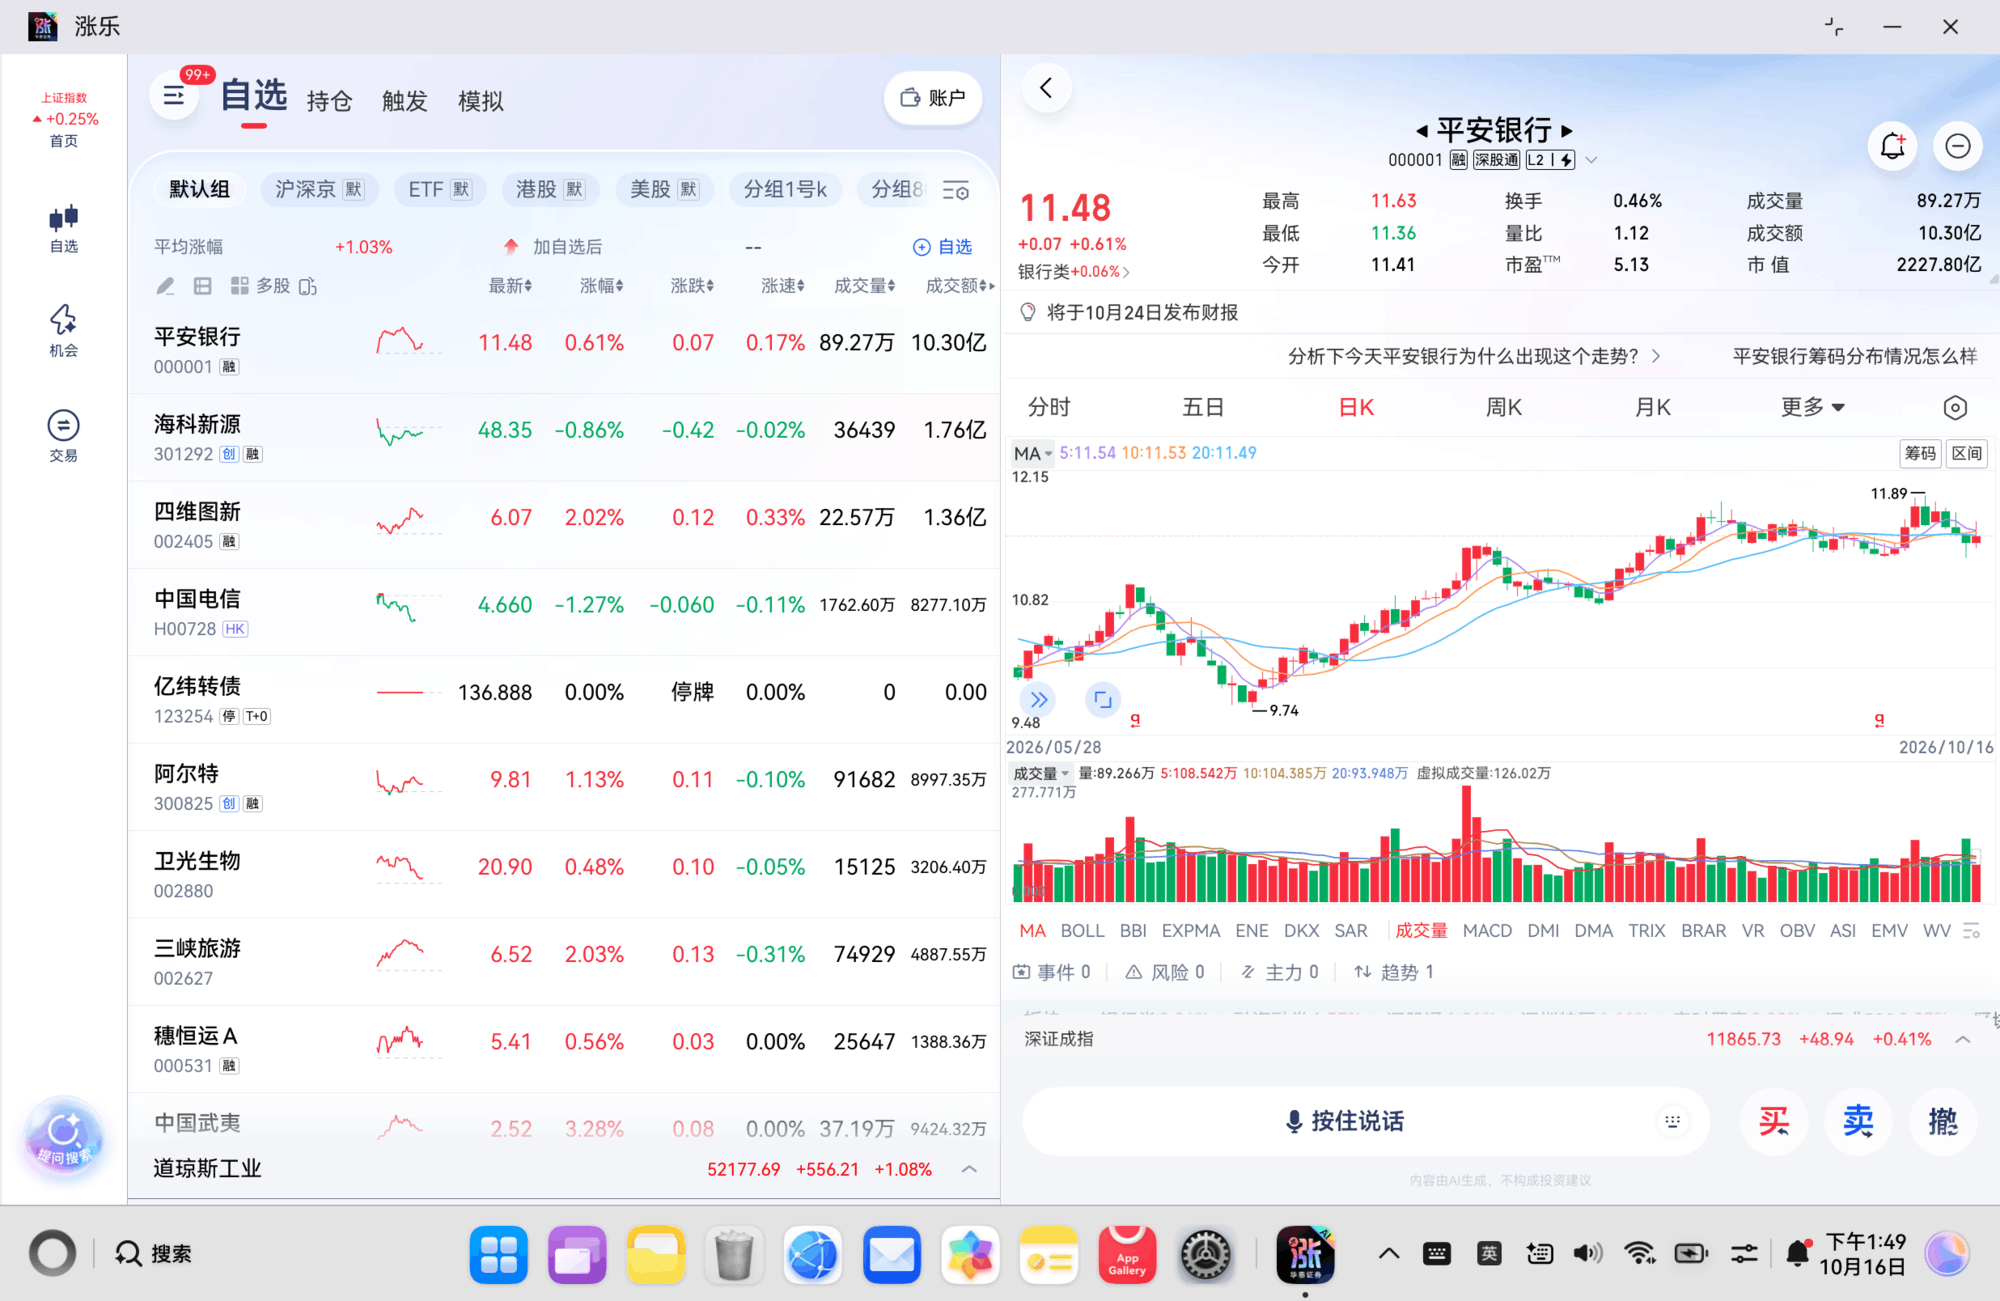This screenshot has width=2000, height=1301.
Task: Open the AI 提问搜索 assistant bubble
Action: [64, 1140]
